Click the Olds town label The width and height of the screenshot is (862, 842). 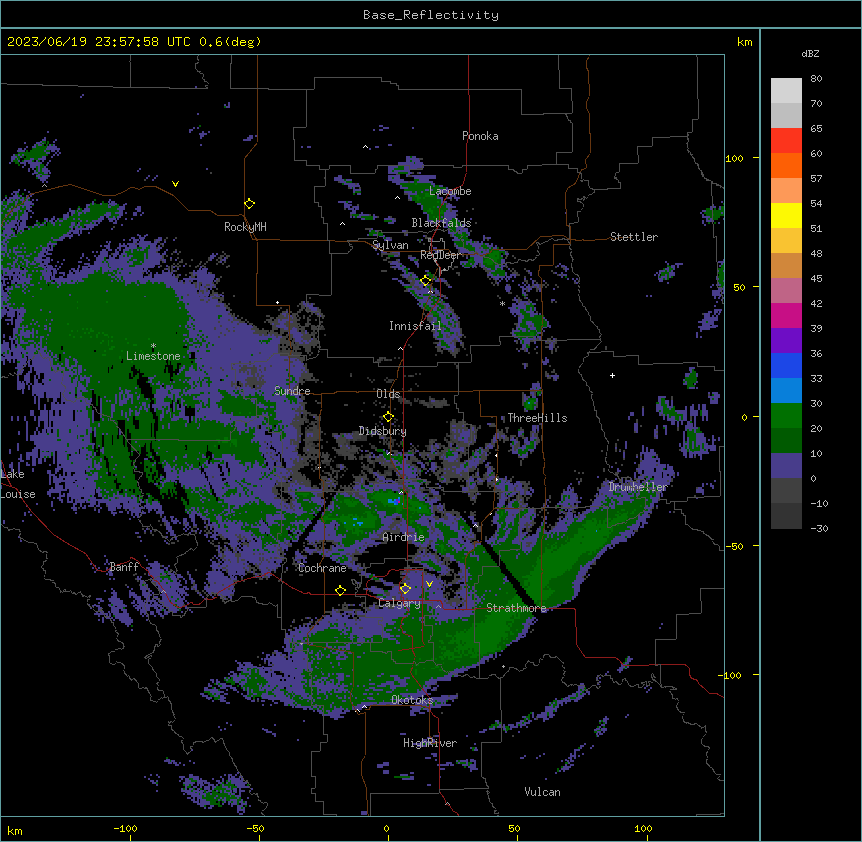pos(388,394)
